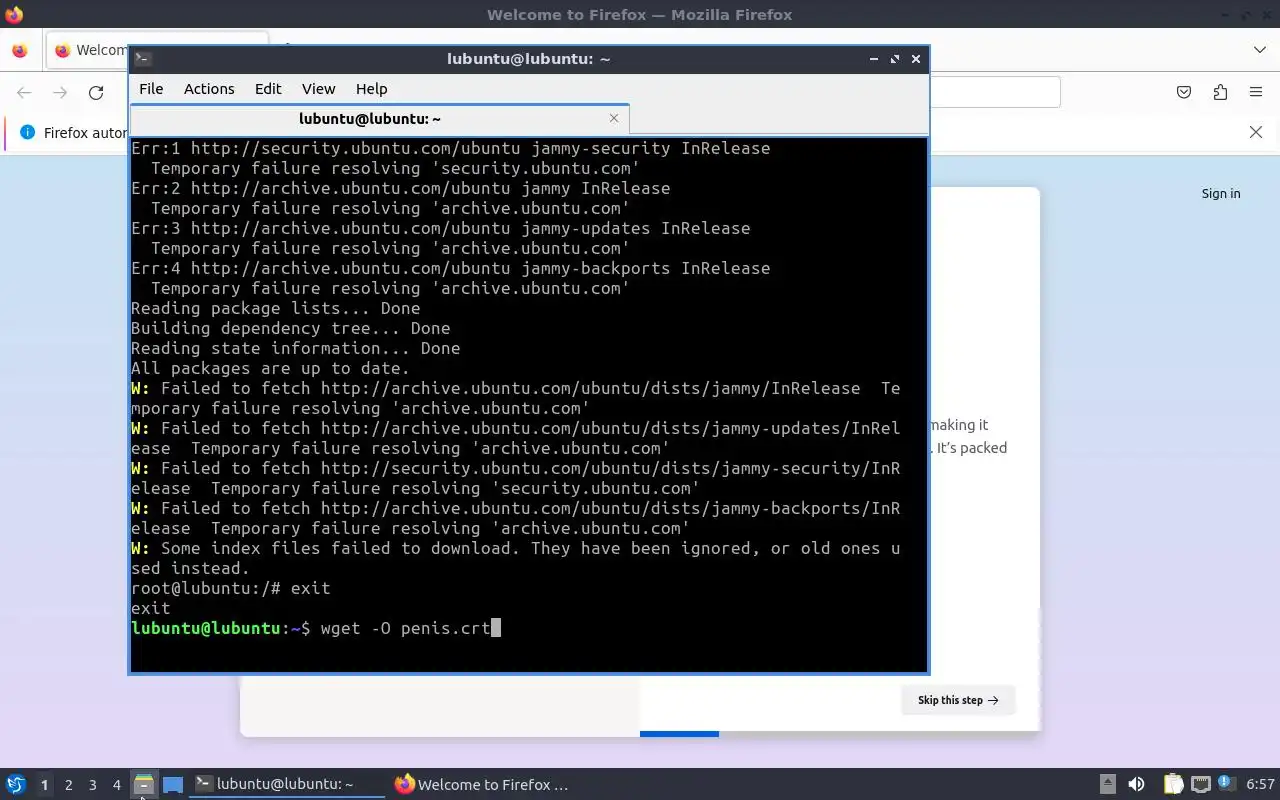The image size is (1280, 800).
Task: Click the Err:4 jammy-backports line
Action: (x=451, y=268)
